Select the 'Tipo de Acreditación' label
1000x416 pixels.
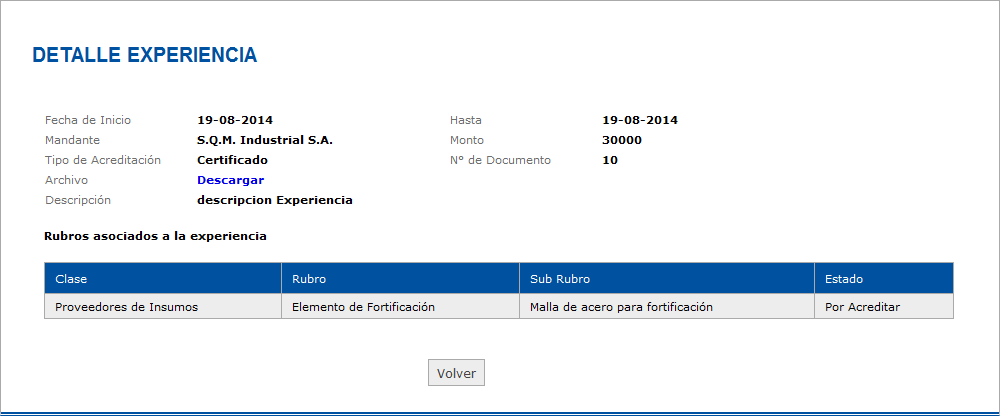tap(103, 160)
